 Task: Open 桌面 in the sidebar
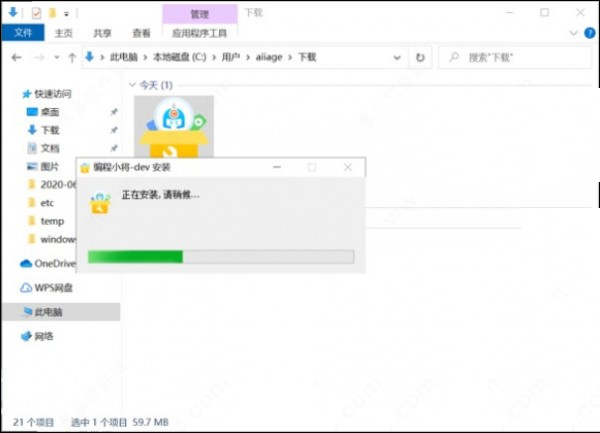tap(50, 112)
